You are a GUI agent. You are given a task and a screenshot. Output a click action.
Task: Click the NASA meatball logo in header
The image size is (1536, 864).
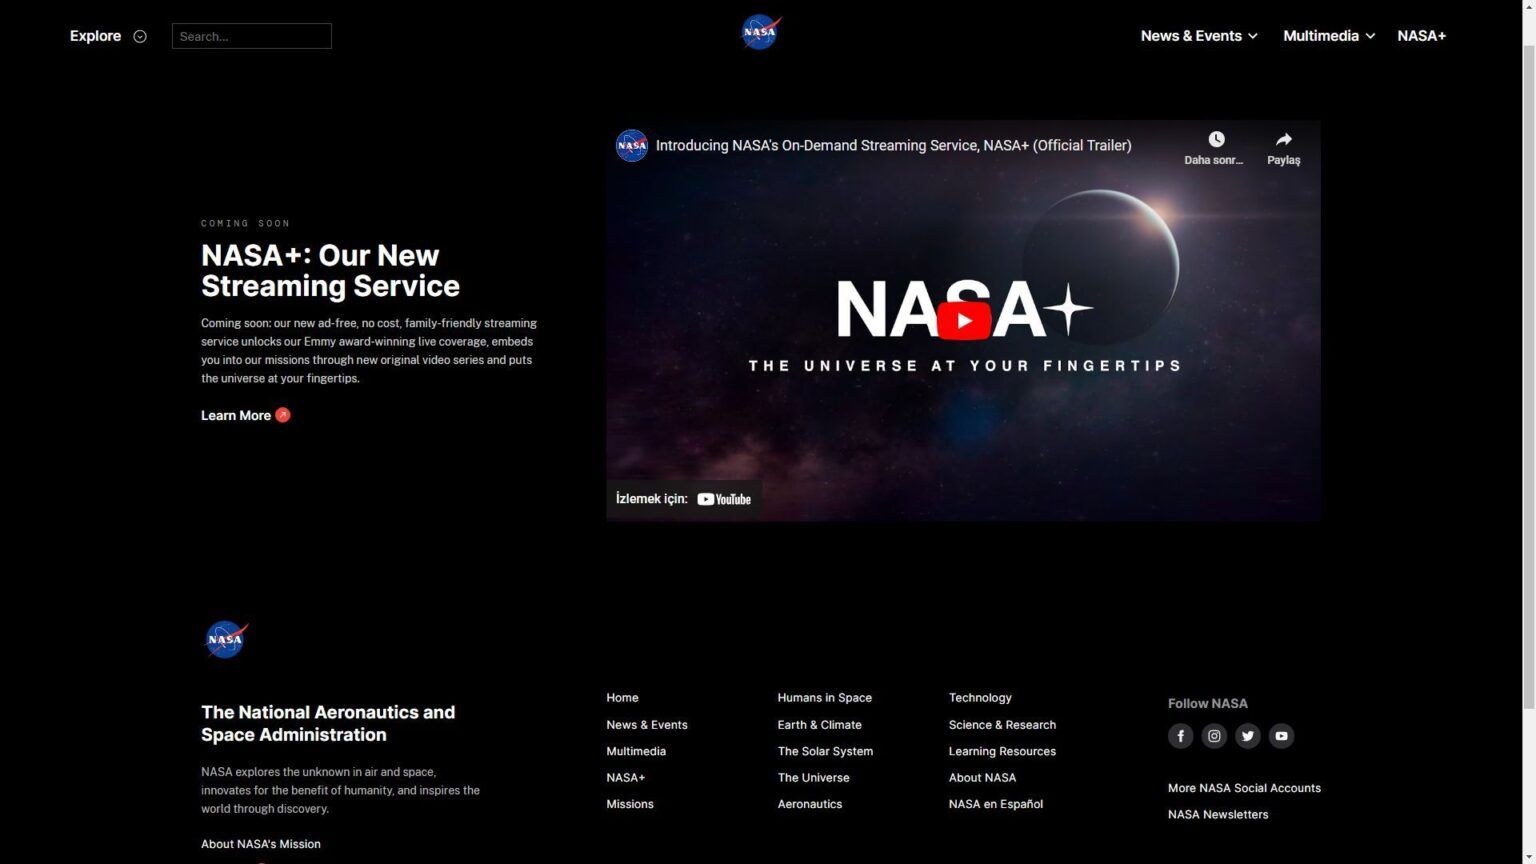(x=760, y=31)
